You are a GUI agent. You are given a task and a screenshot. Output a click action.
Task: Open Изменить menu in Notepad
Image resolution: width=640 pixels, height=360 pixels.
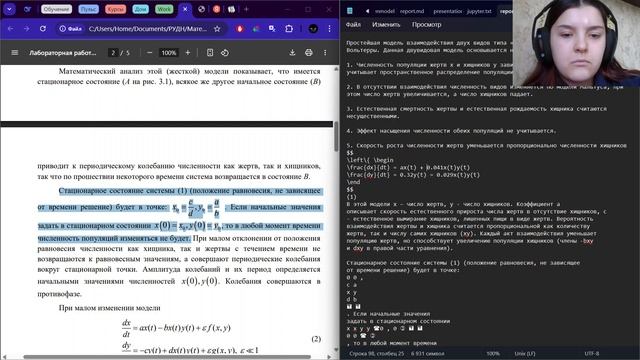386,24
